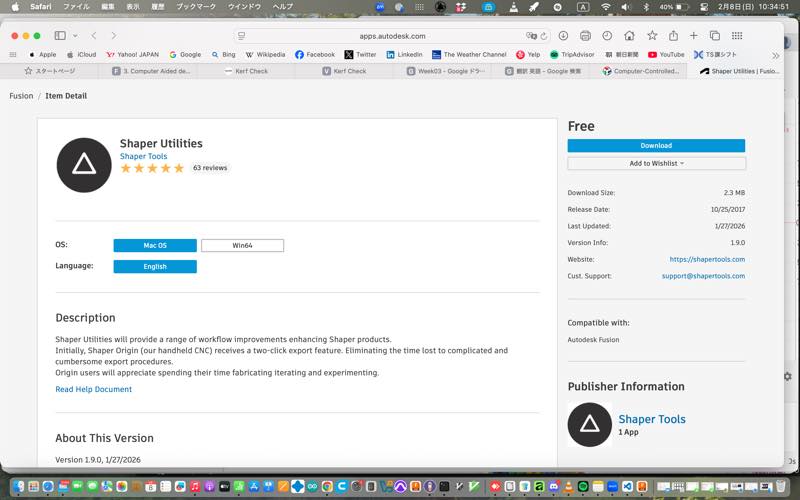Open the Apple bookmark in favorites bar
The image size is (800, 500).
pyautogui.click(x=43, y=55)
